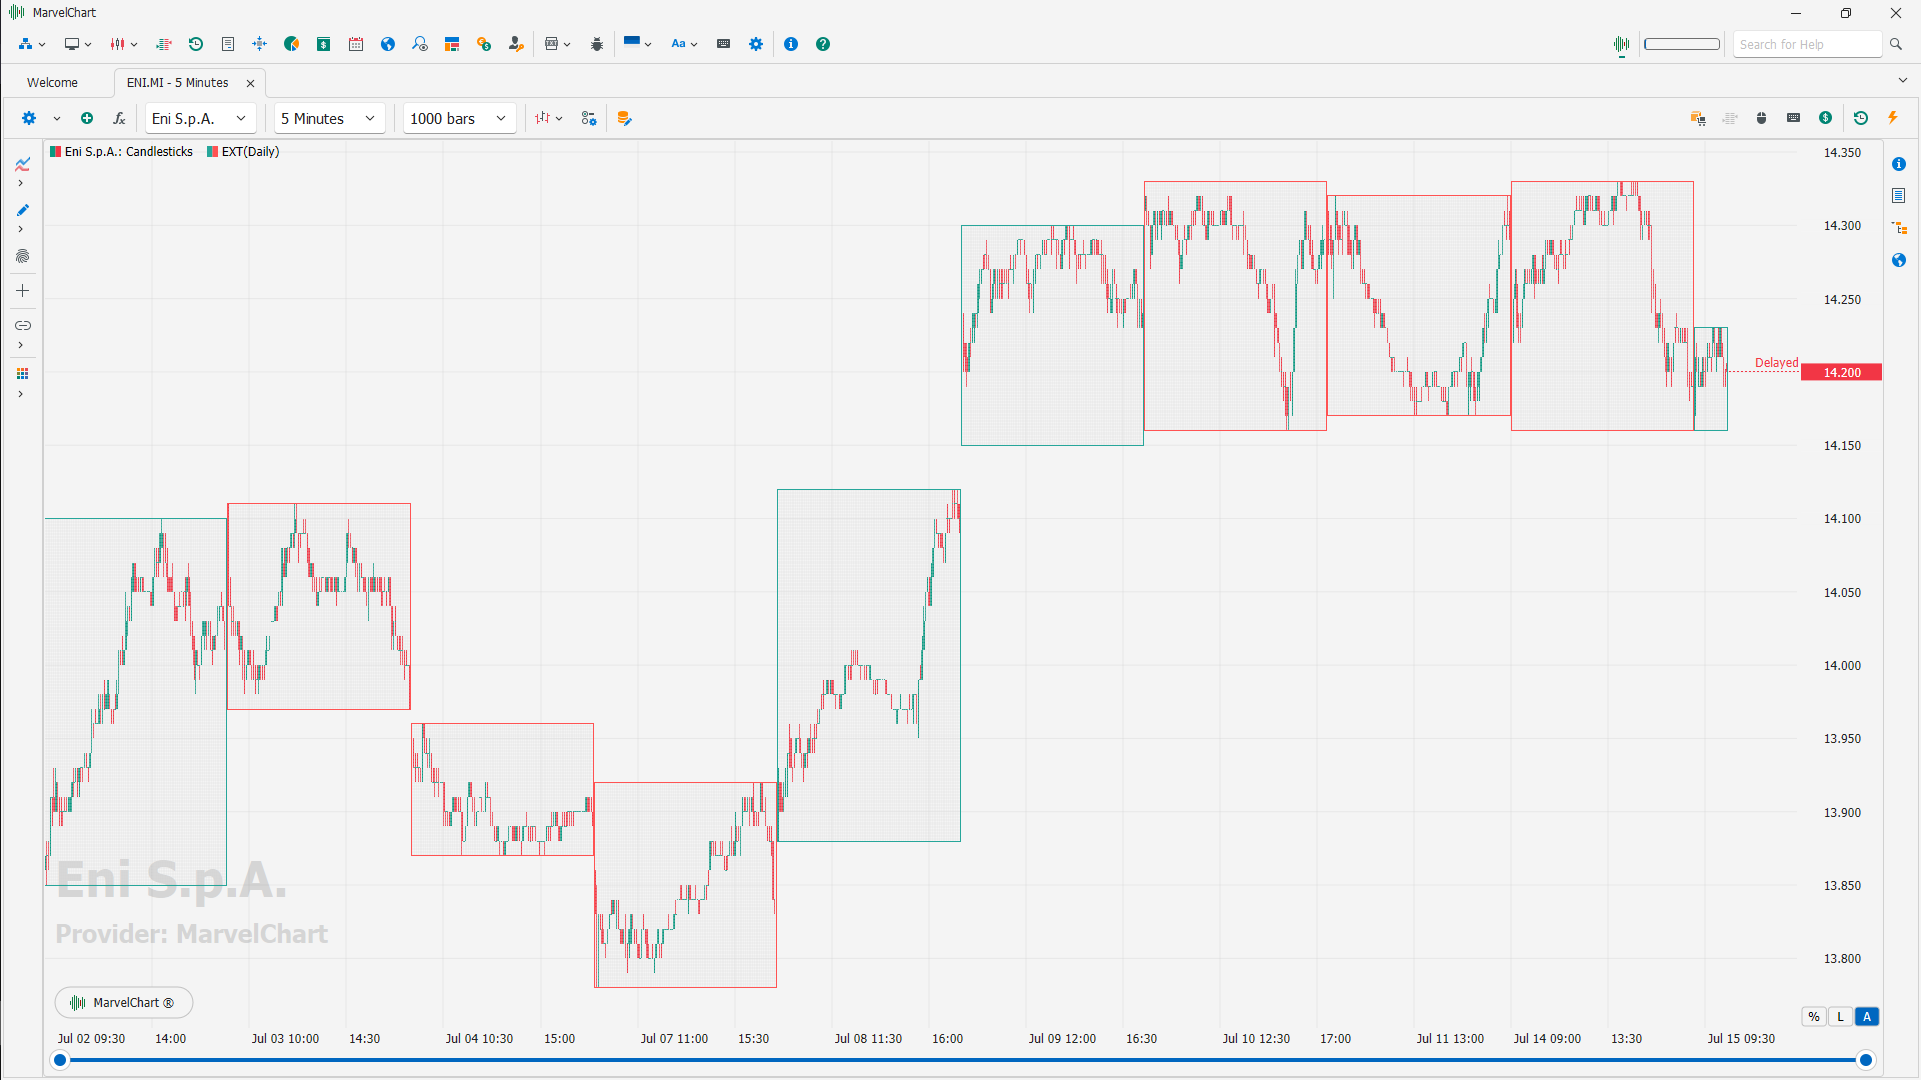Screen dimensions: 1921x1080
Task: Toggle auto A scale button
Action: (x=1867, y=1017)
